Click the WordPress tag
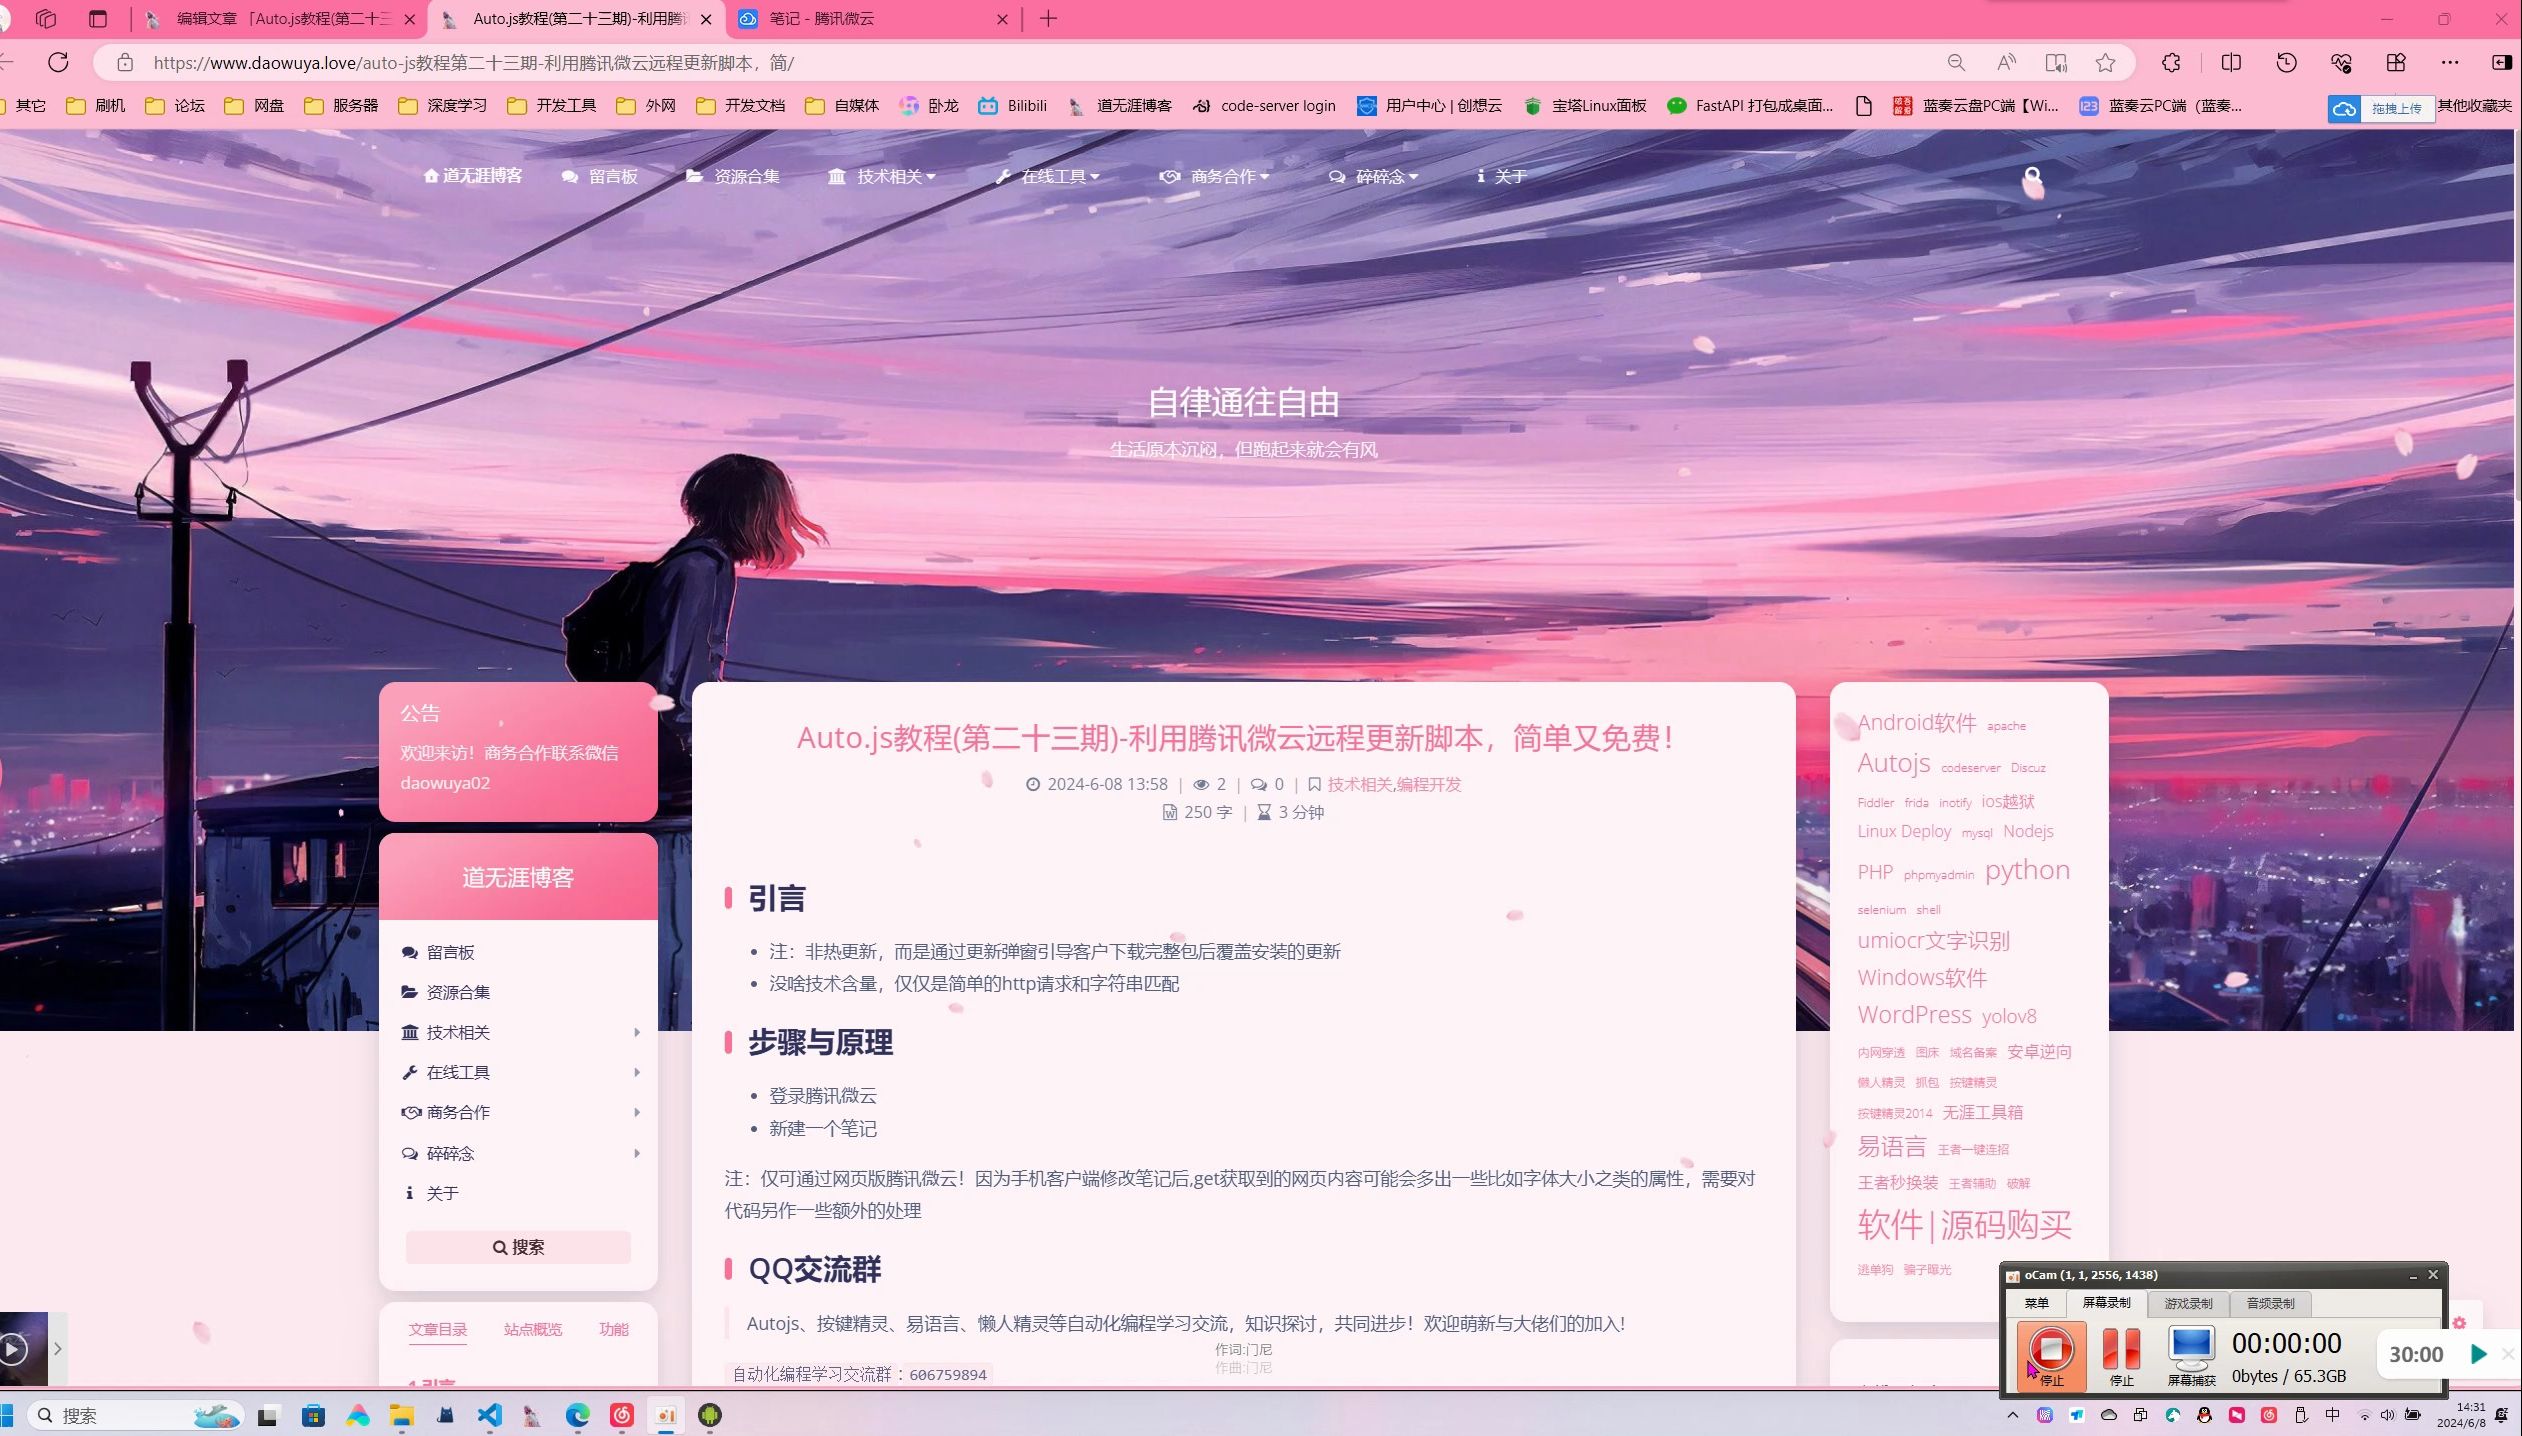The width and height of the screenshot is (2522, 1436). (1914, 1015)
